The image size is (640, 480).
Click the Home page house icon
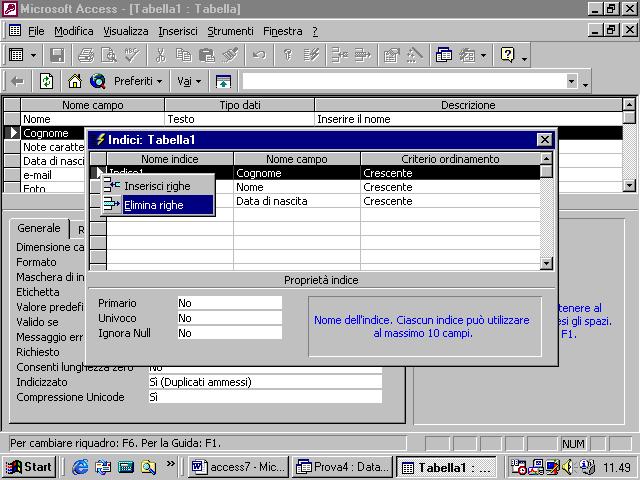pyautogui.click(x=75, y=81)
